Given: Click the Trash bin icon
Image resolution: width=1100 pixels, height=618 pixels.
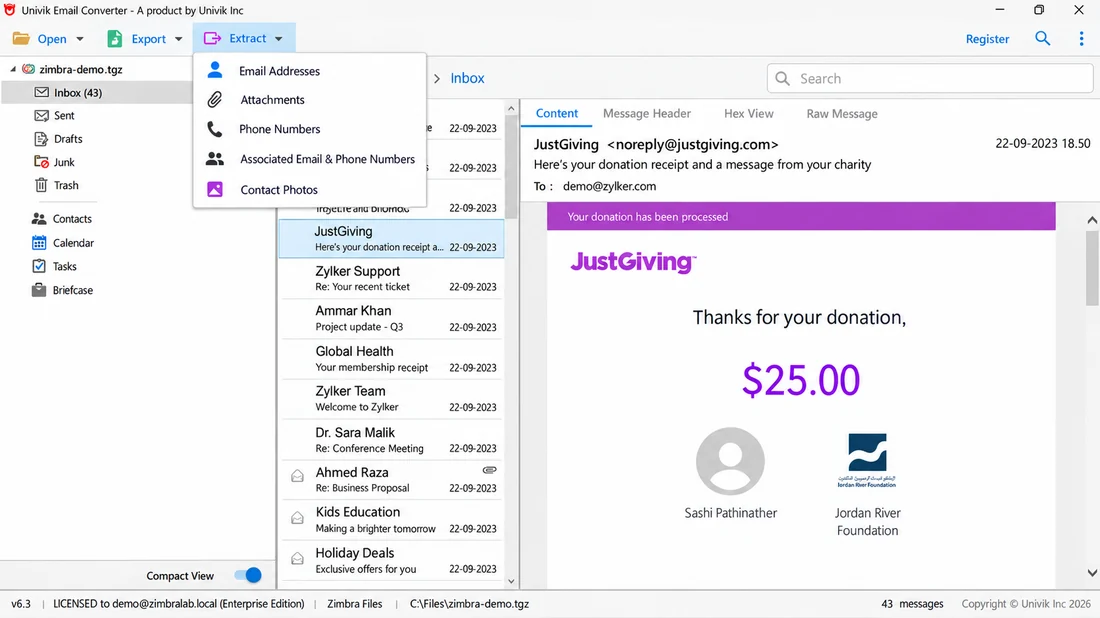Looking at the screenshot, I should [x=41, y=185].
